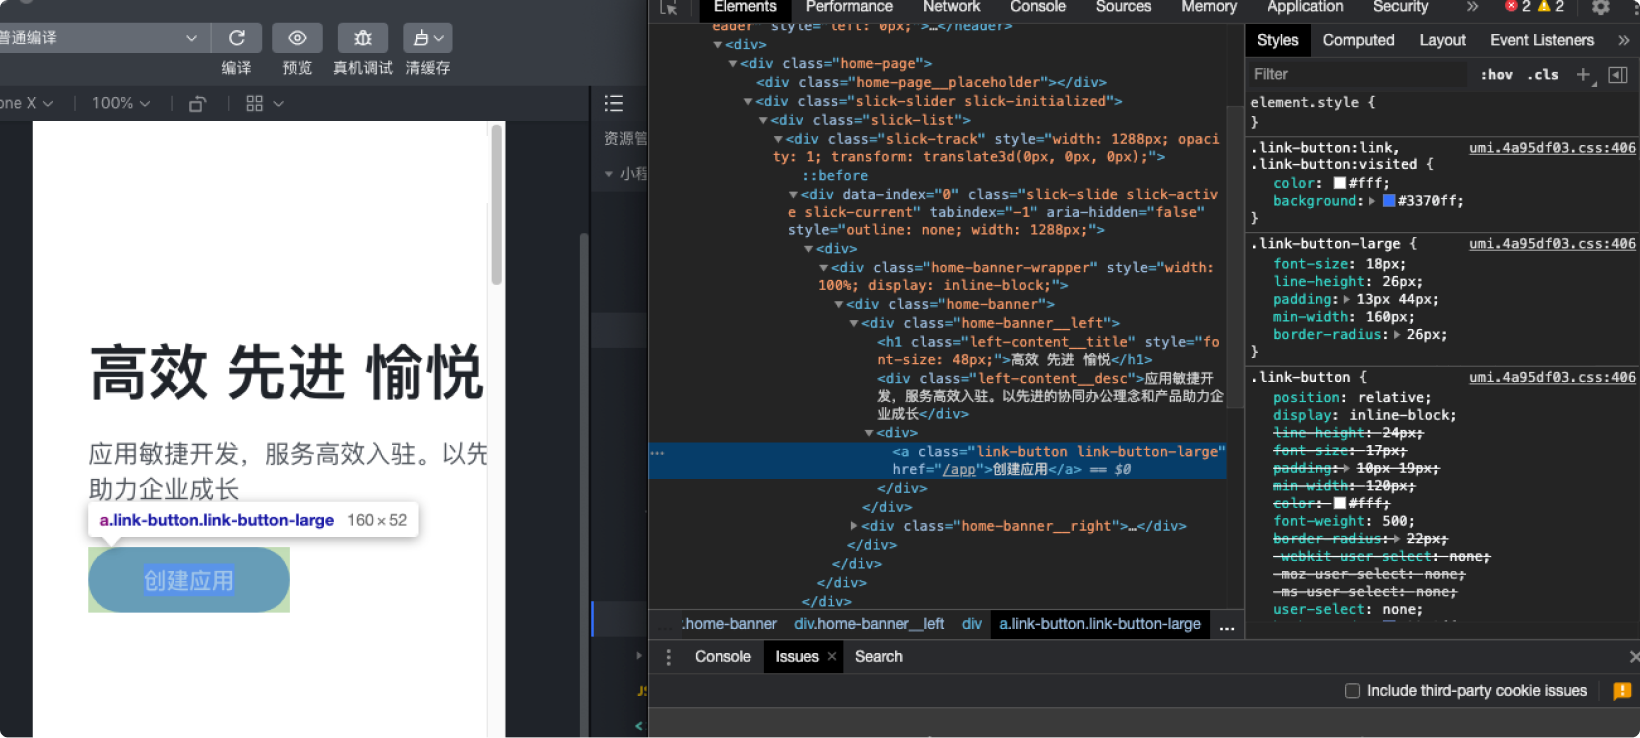Viewport: 1640px width, 738px height.
Task: Click the clear cache broom icon
Action: pyautogui.click(x=427, y=38)
